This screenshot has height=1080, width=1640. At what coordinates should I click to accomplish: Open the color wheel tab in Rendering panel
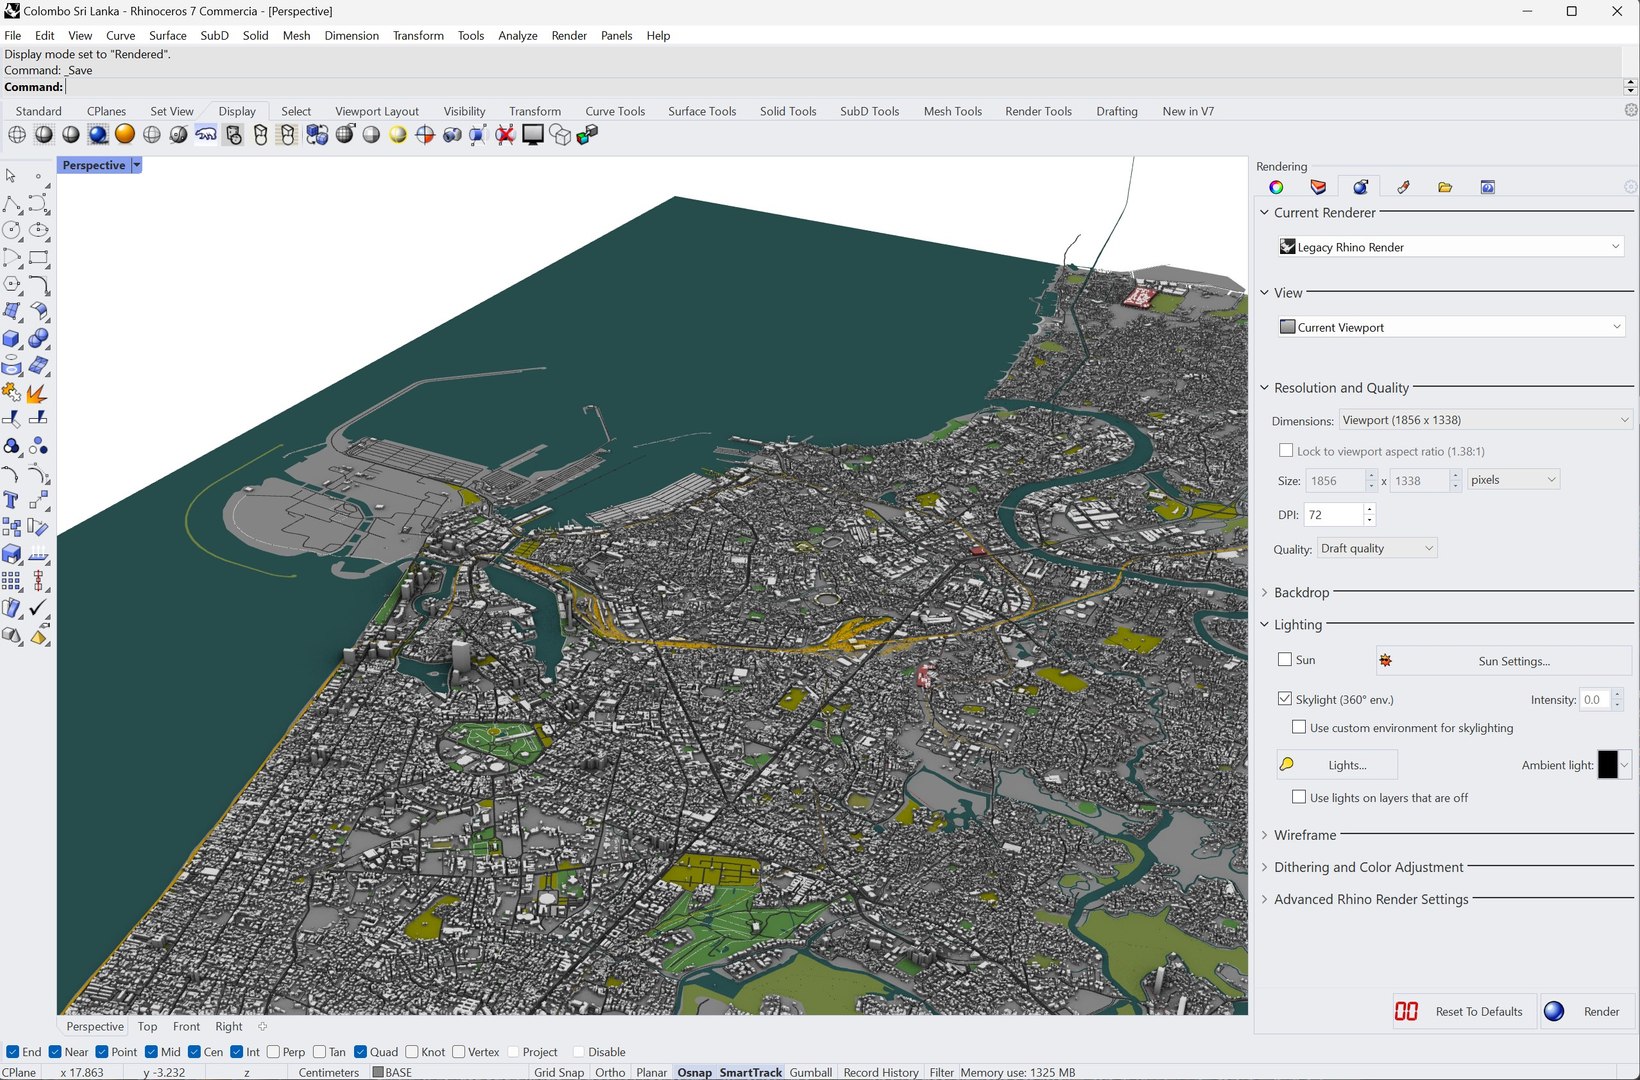pyautogui.click(x=1276, y=187)
